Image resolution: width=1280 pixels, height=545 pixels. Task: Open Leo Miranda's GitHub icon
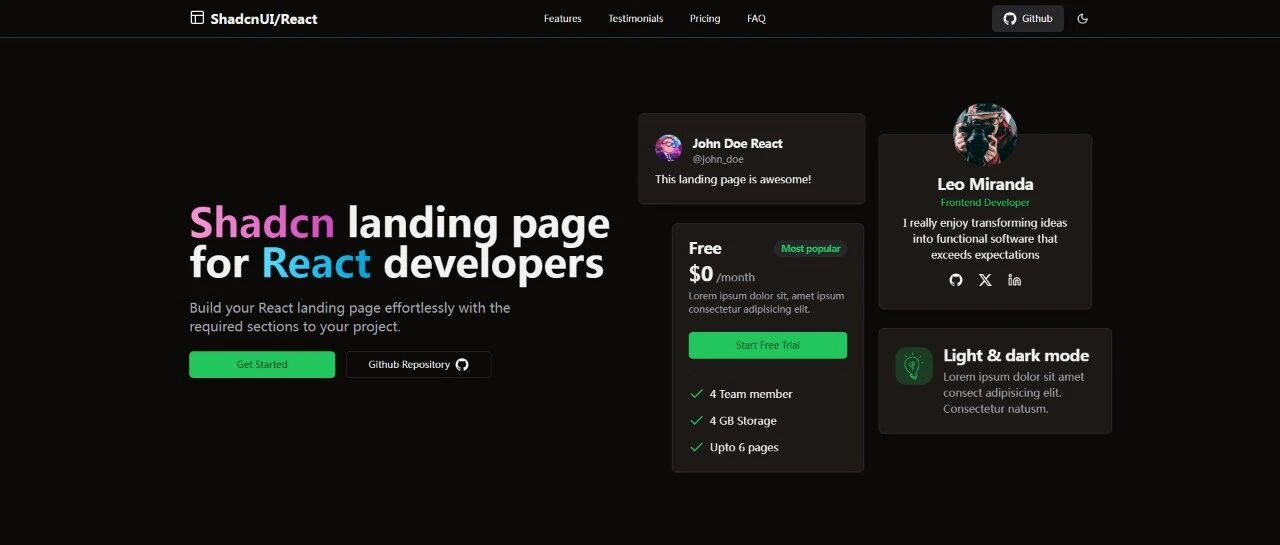956,280
